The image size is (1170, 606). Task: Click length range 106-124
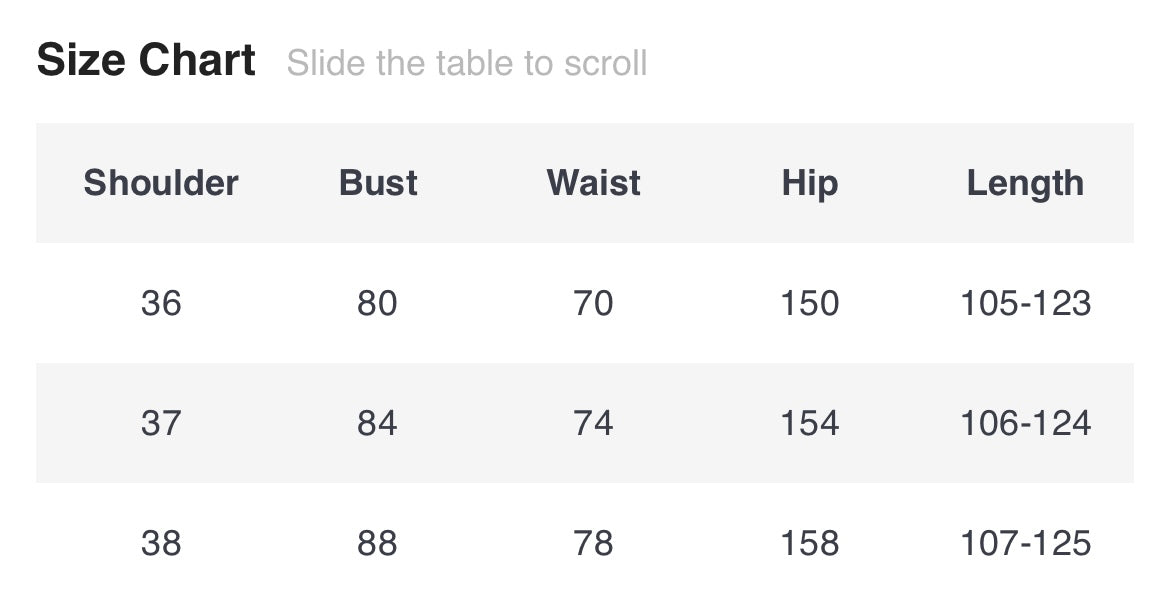(x=1025, y=423)
